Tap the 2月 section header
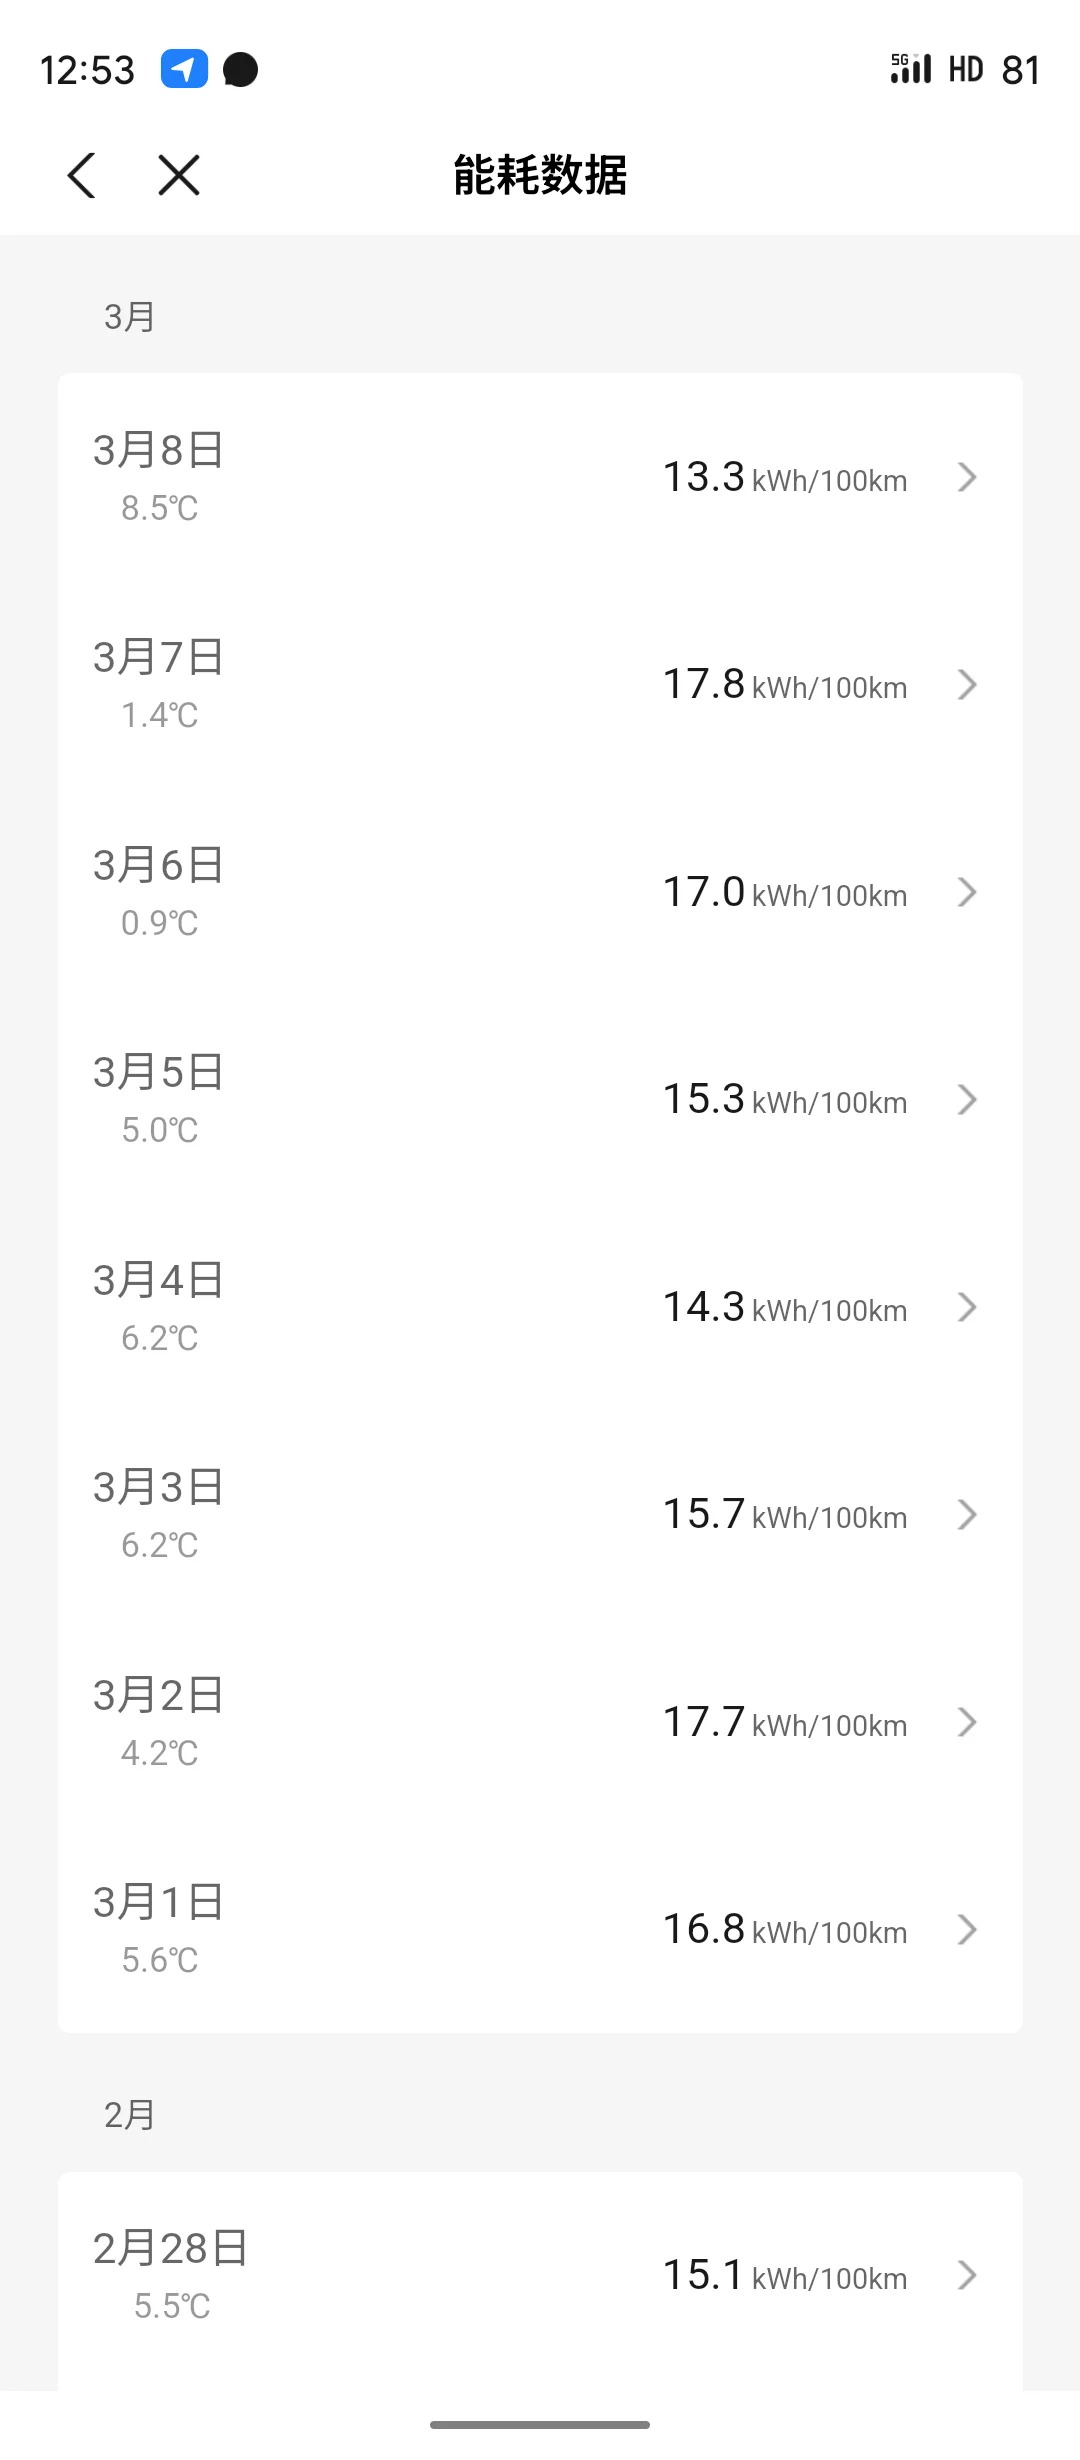 (x=130, y=2115)
